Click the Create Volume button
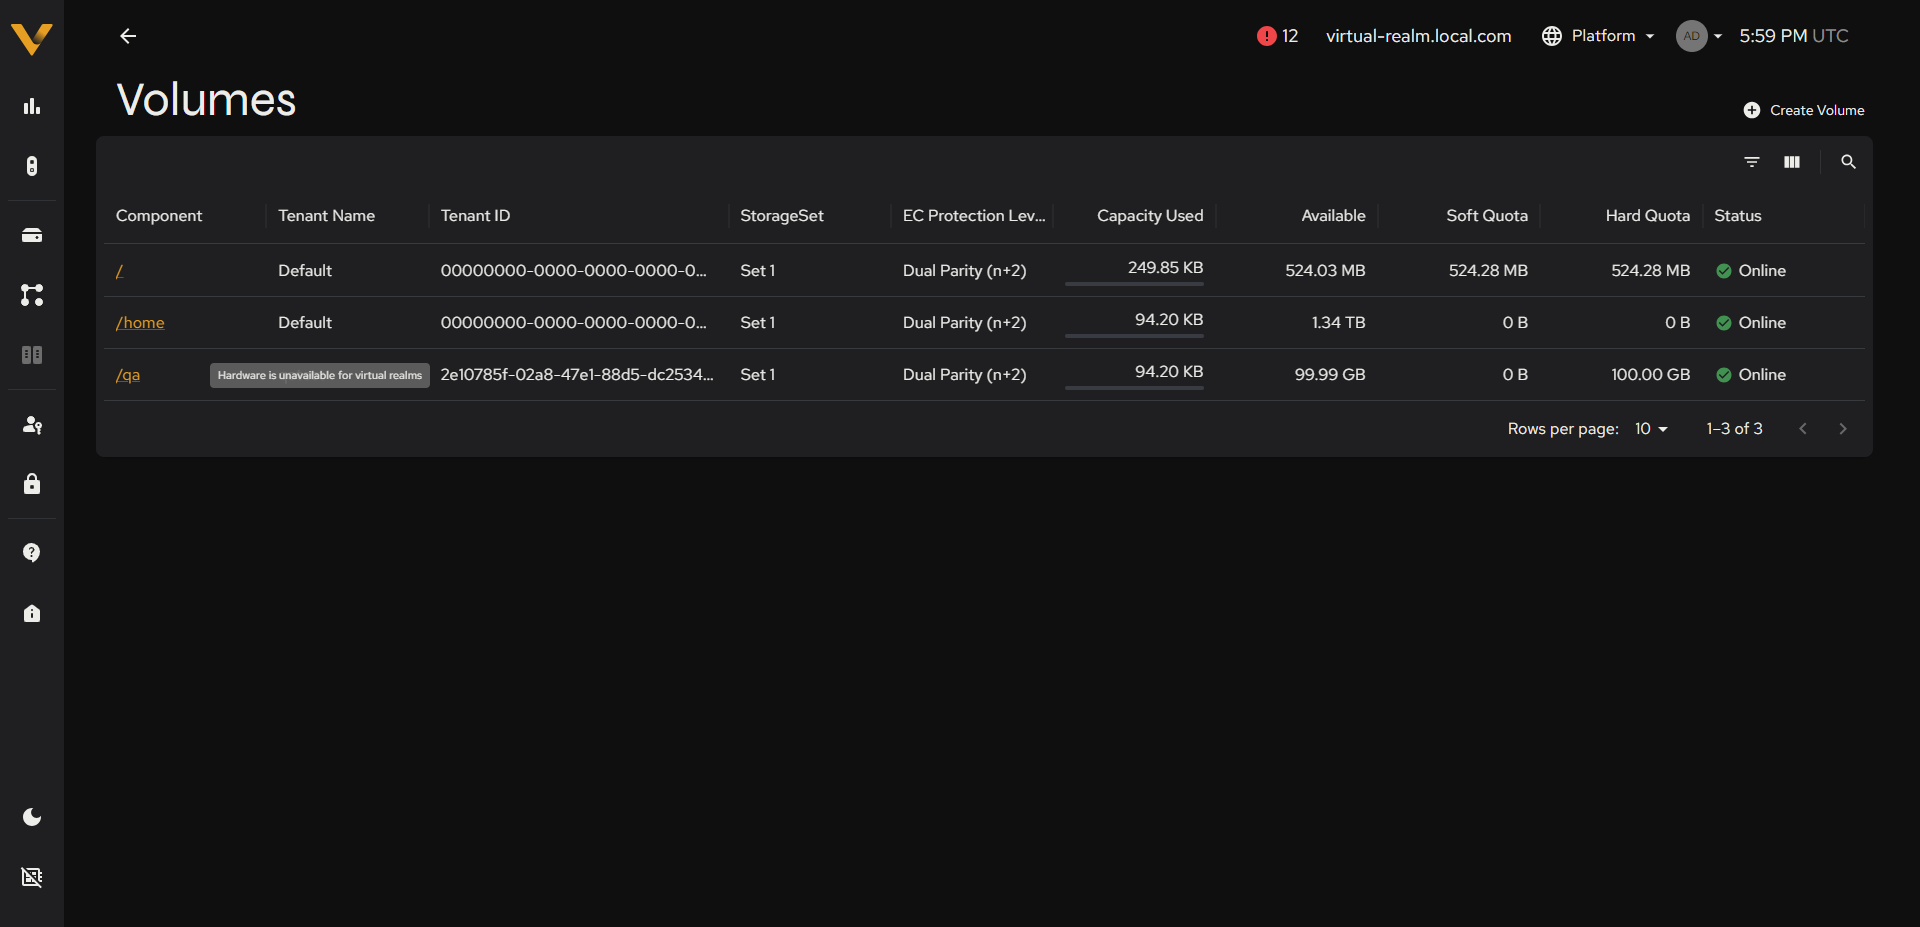The height and width of the screenshot is (927, 1920). tap(1804, 110)
